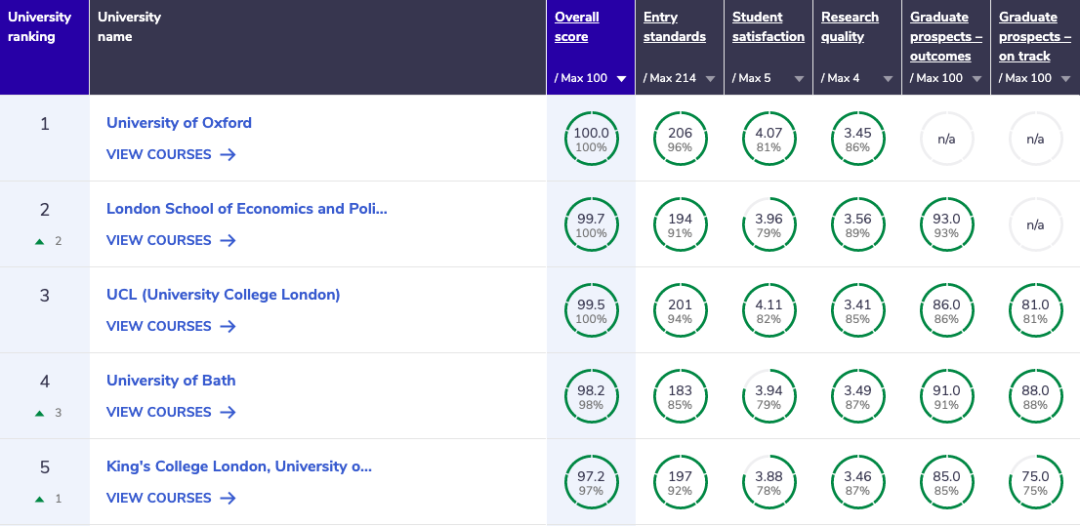Screen dimensions: 1080x526
Task: Select the Overall score column header
Action: (x=577, y=27)
